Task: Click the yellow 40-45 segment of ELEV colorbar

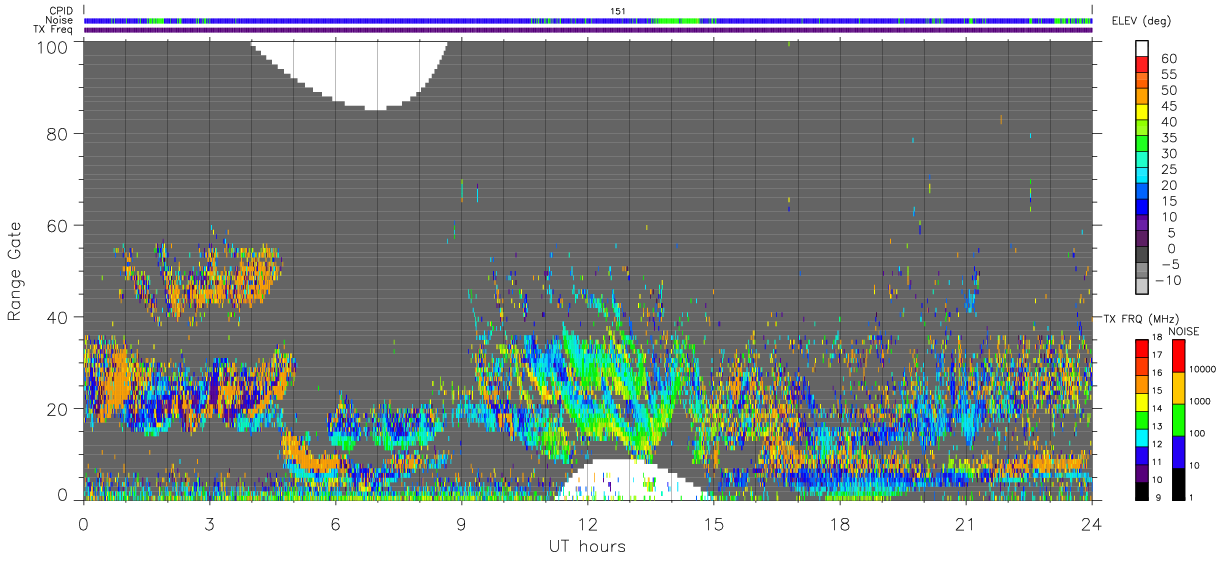Action: pyautogui.click(x=1142, y=114)
